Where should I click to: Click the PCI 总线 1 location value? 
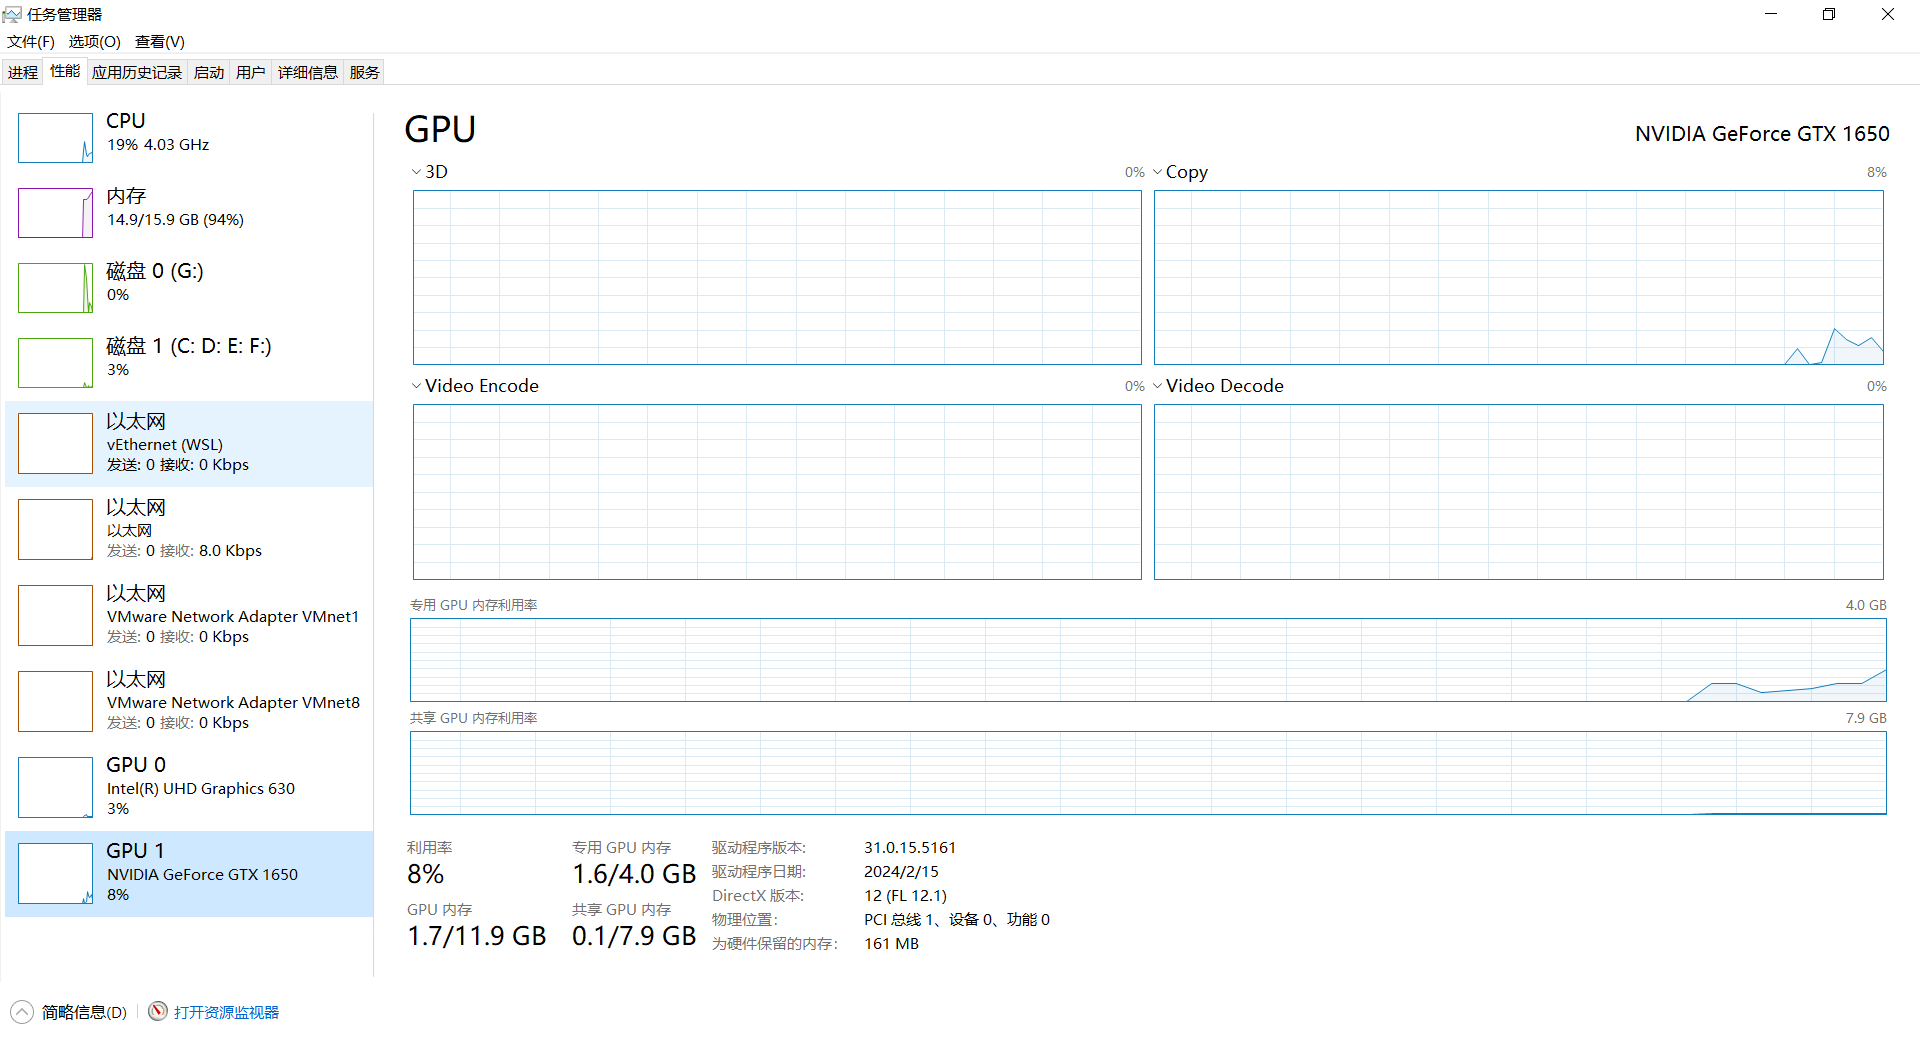pyautogui.click(x=957, y=919)
